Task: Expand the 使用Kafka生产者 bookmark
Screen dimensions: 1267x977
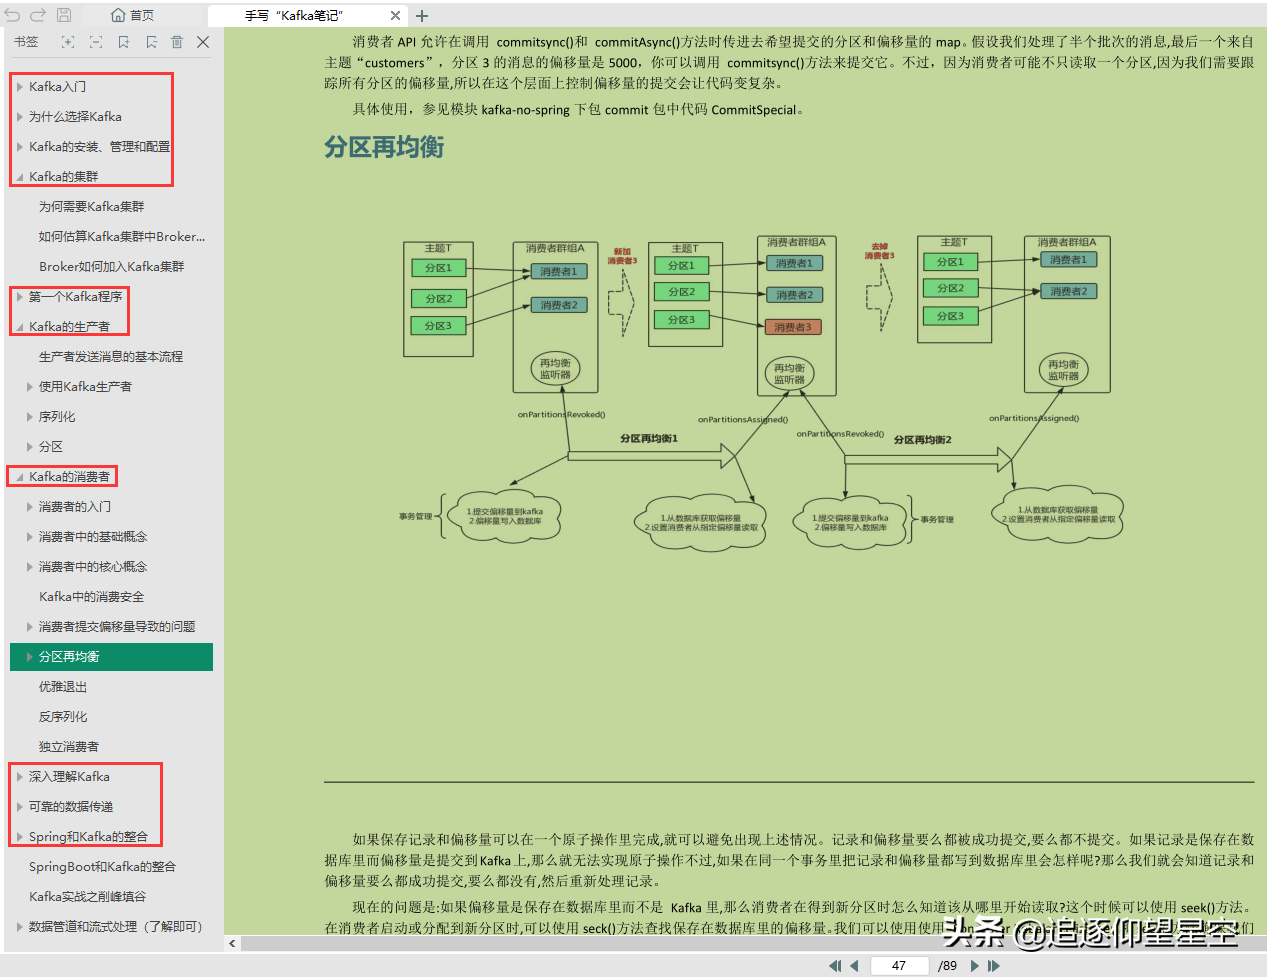Action: 30,387
